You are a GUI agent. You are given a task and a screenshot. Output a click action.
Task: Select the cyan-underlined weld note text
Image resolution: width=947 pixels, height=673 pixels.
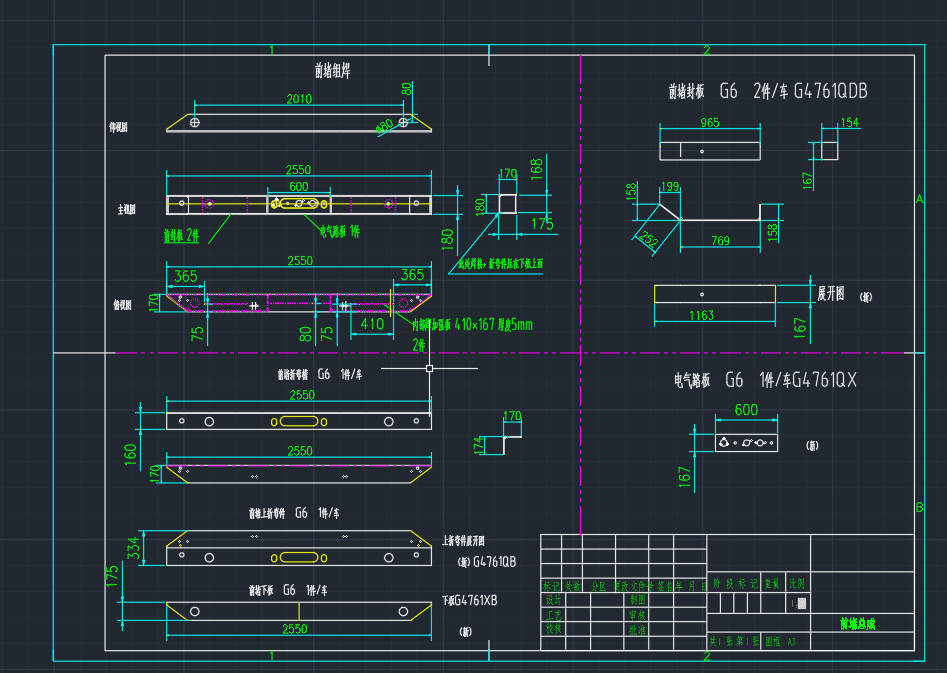500,264
